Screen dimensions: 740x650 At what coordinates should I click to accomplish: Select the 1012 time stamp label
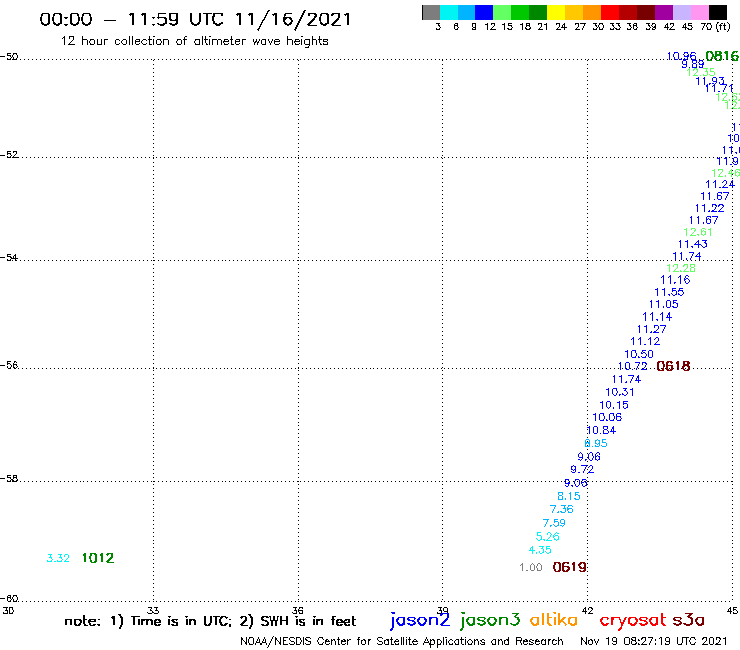(x=98, y=558)
